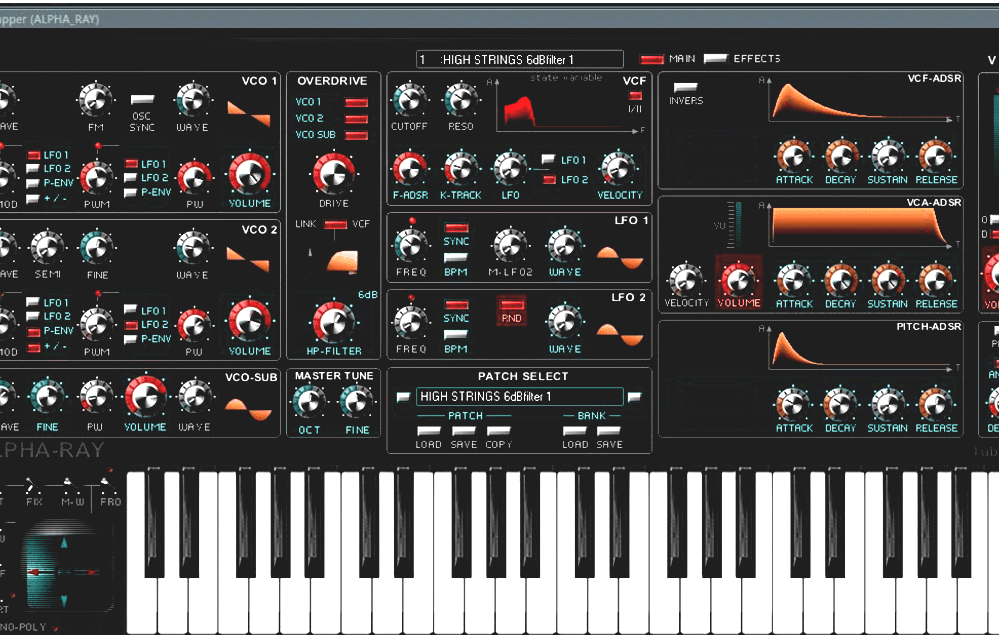This screenshot has width=999, height=635.
Task: Click the M-LFO2 knob in LFO 1
Action: 510,245
